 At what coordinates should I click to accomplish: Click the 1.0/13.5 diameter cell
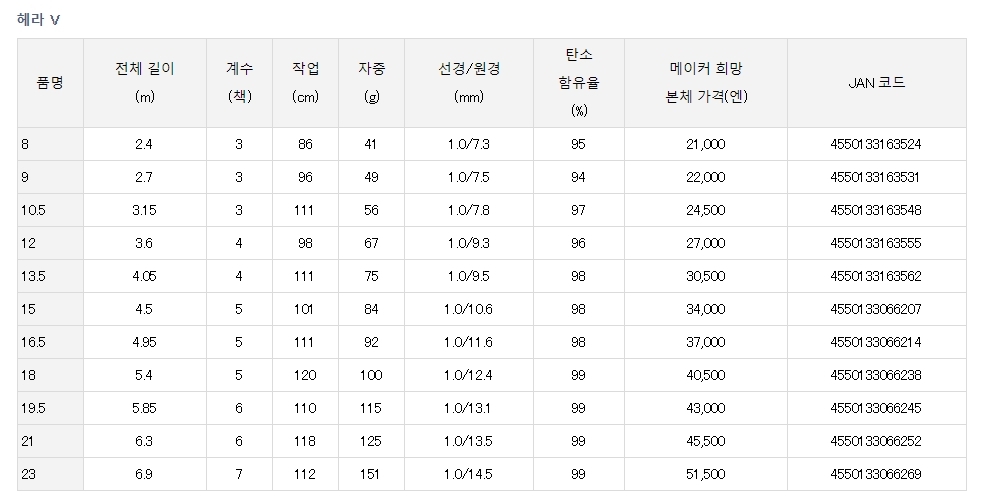click(469, 441)
